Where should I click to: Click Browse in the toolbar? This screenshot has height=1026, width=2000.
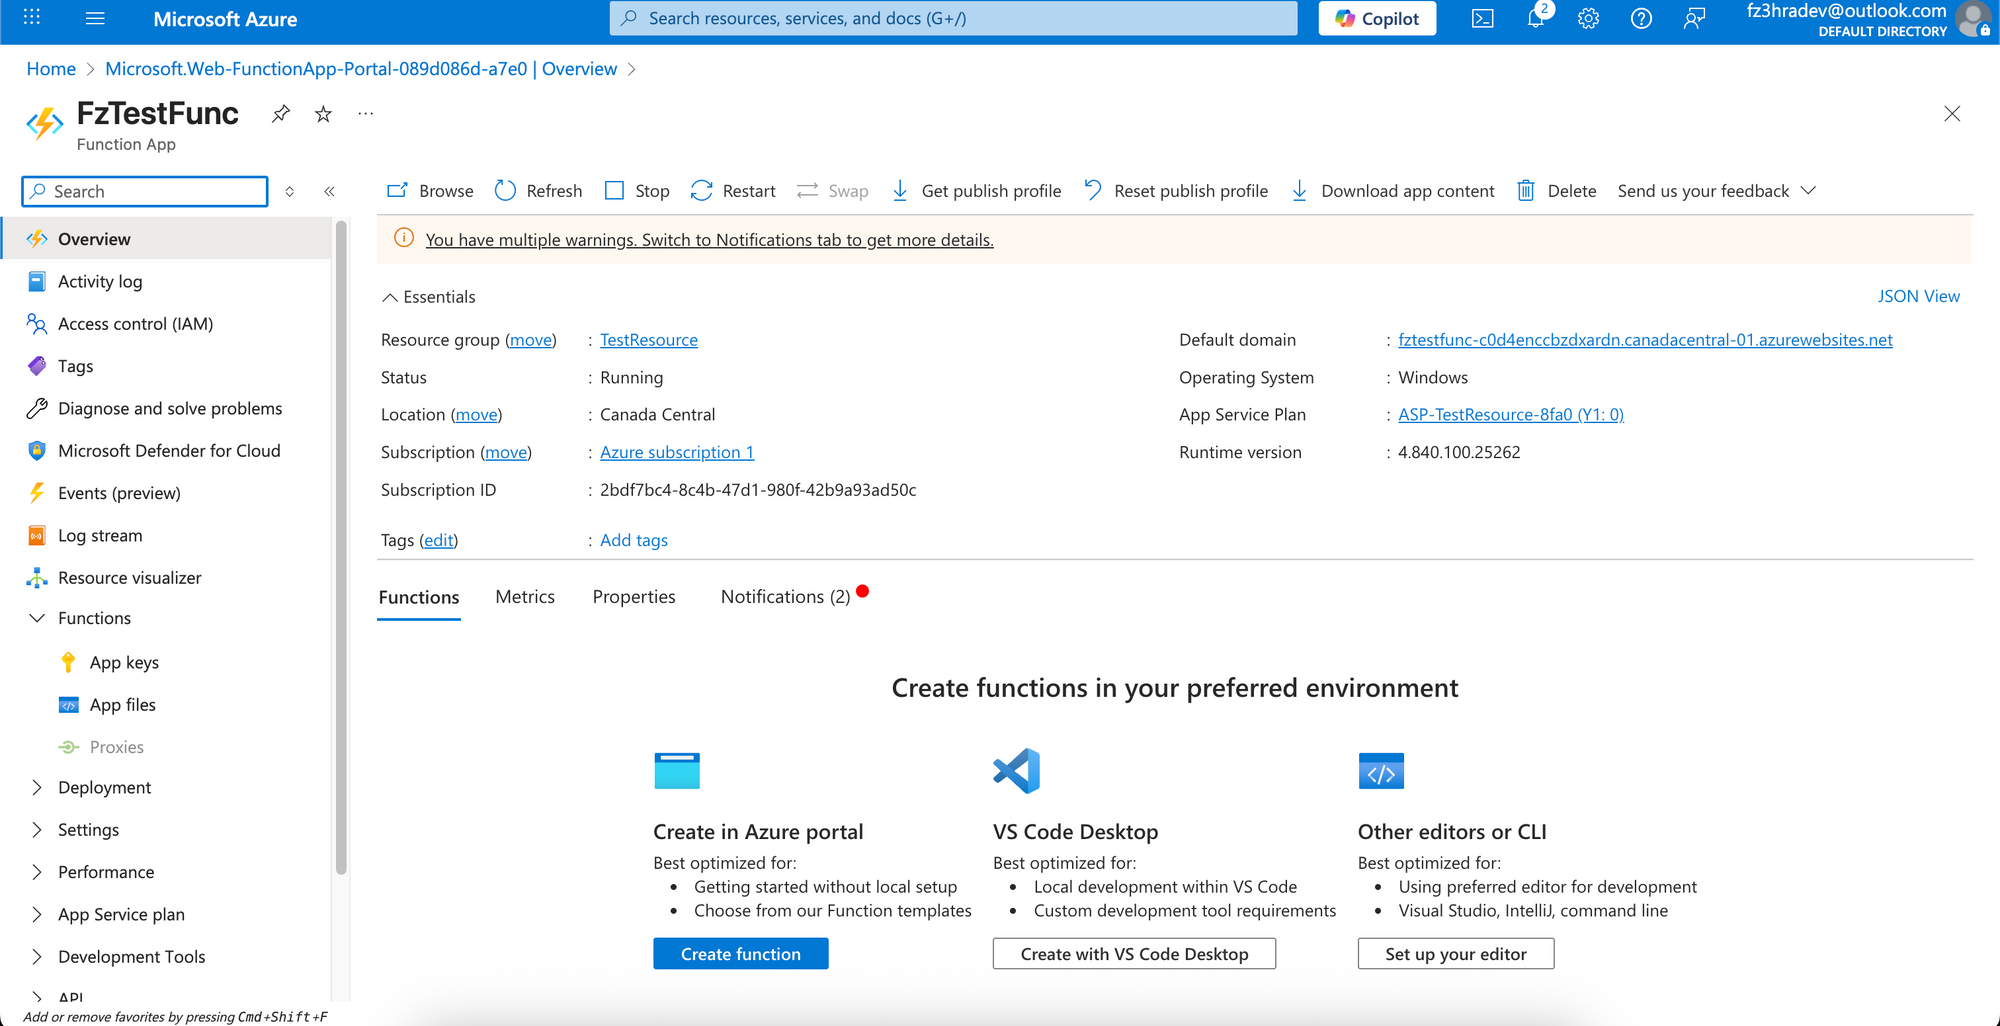430,191
